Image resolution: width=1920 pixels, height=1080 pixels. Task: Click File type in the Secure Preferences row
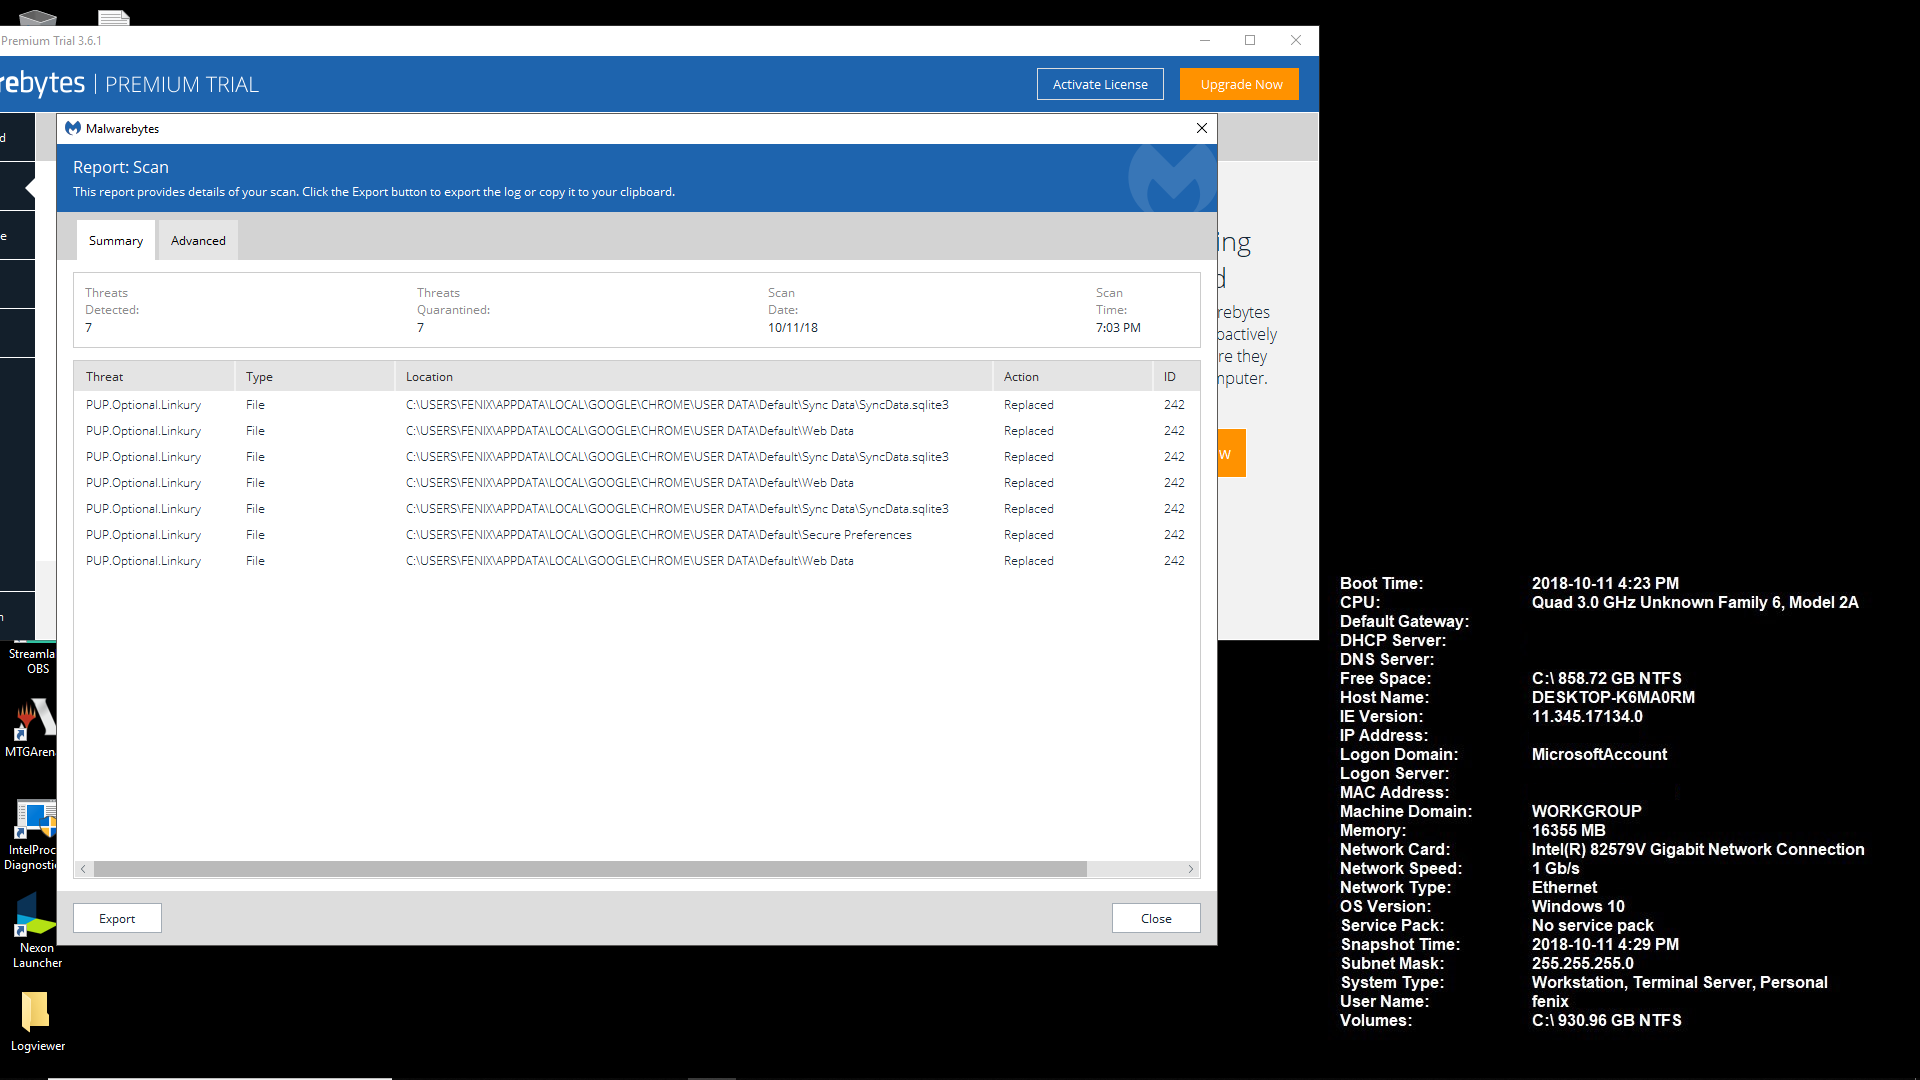tap(255, 535)
